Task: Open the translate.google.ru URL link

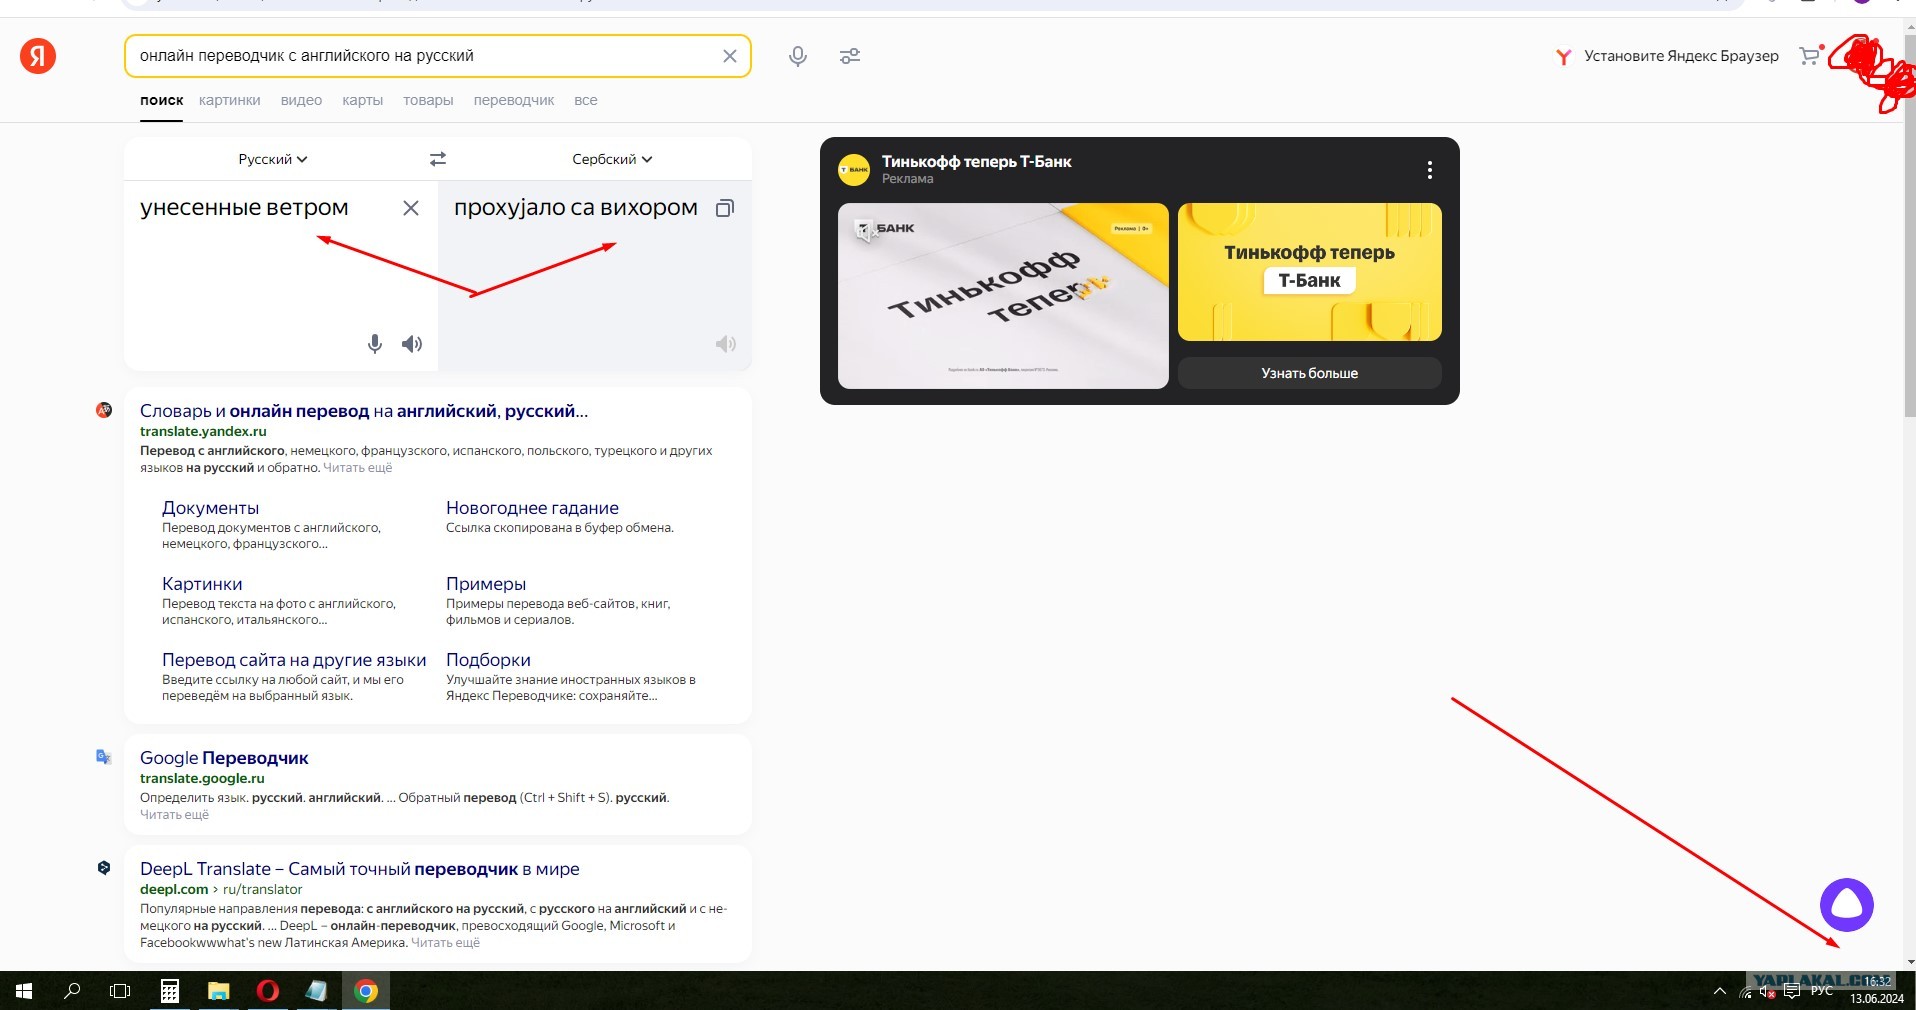Action: pyautogui.click(x=202, y=779)
